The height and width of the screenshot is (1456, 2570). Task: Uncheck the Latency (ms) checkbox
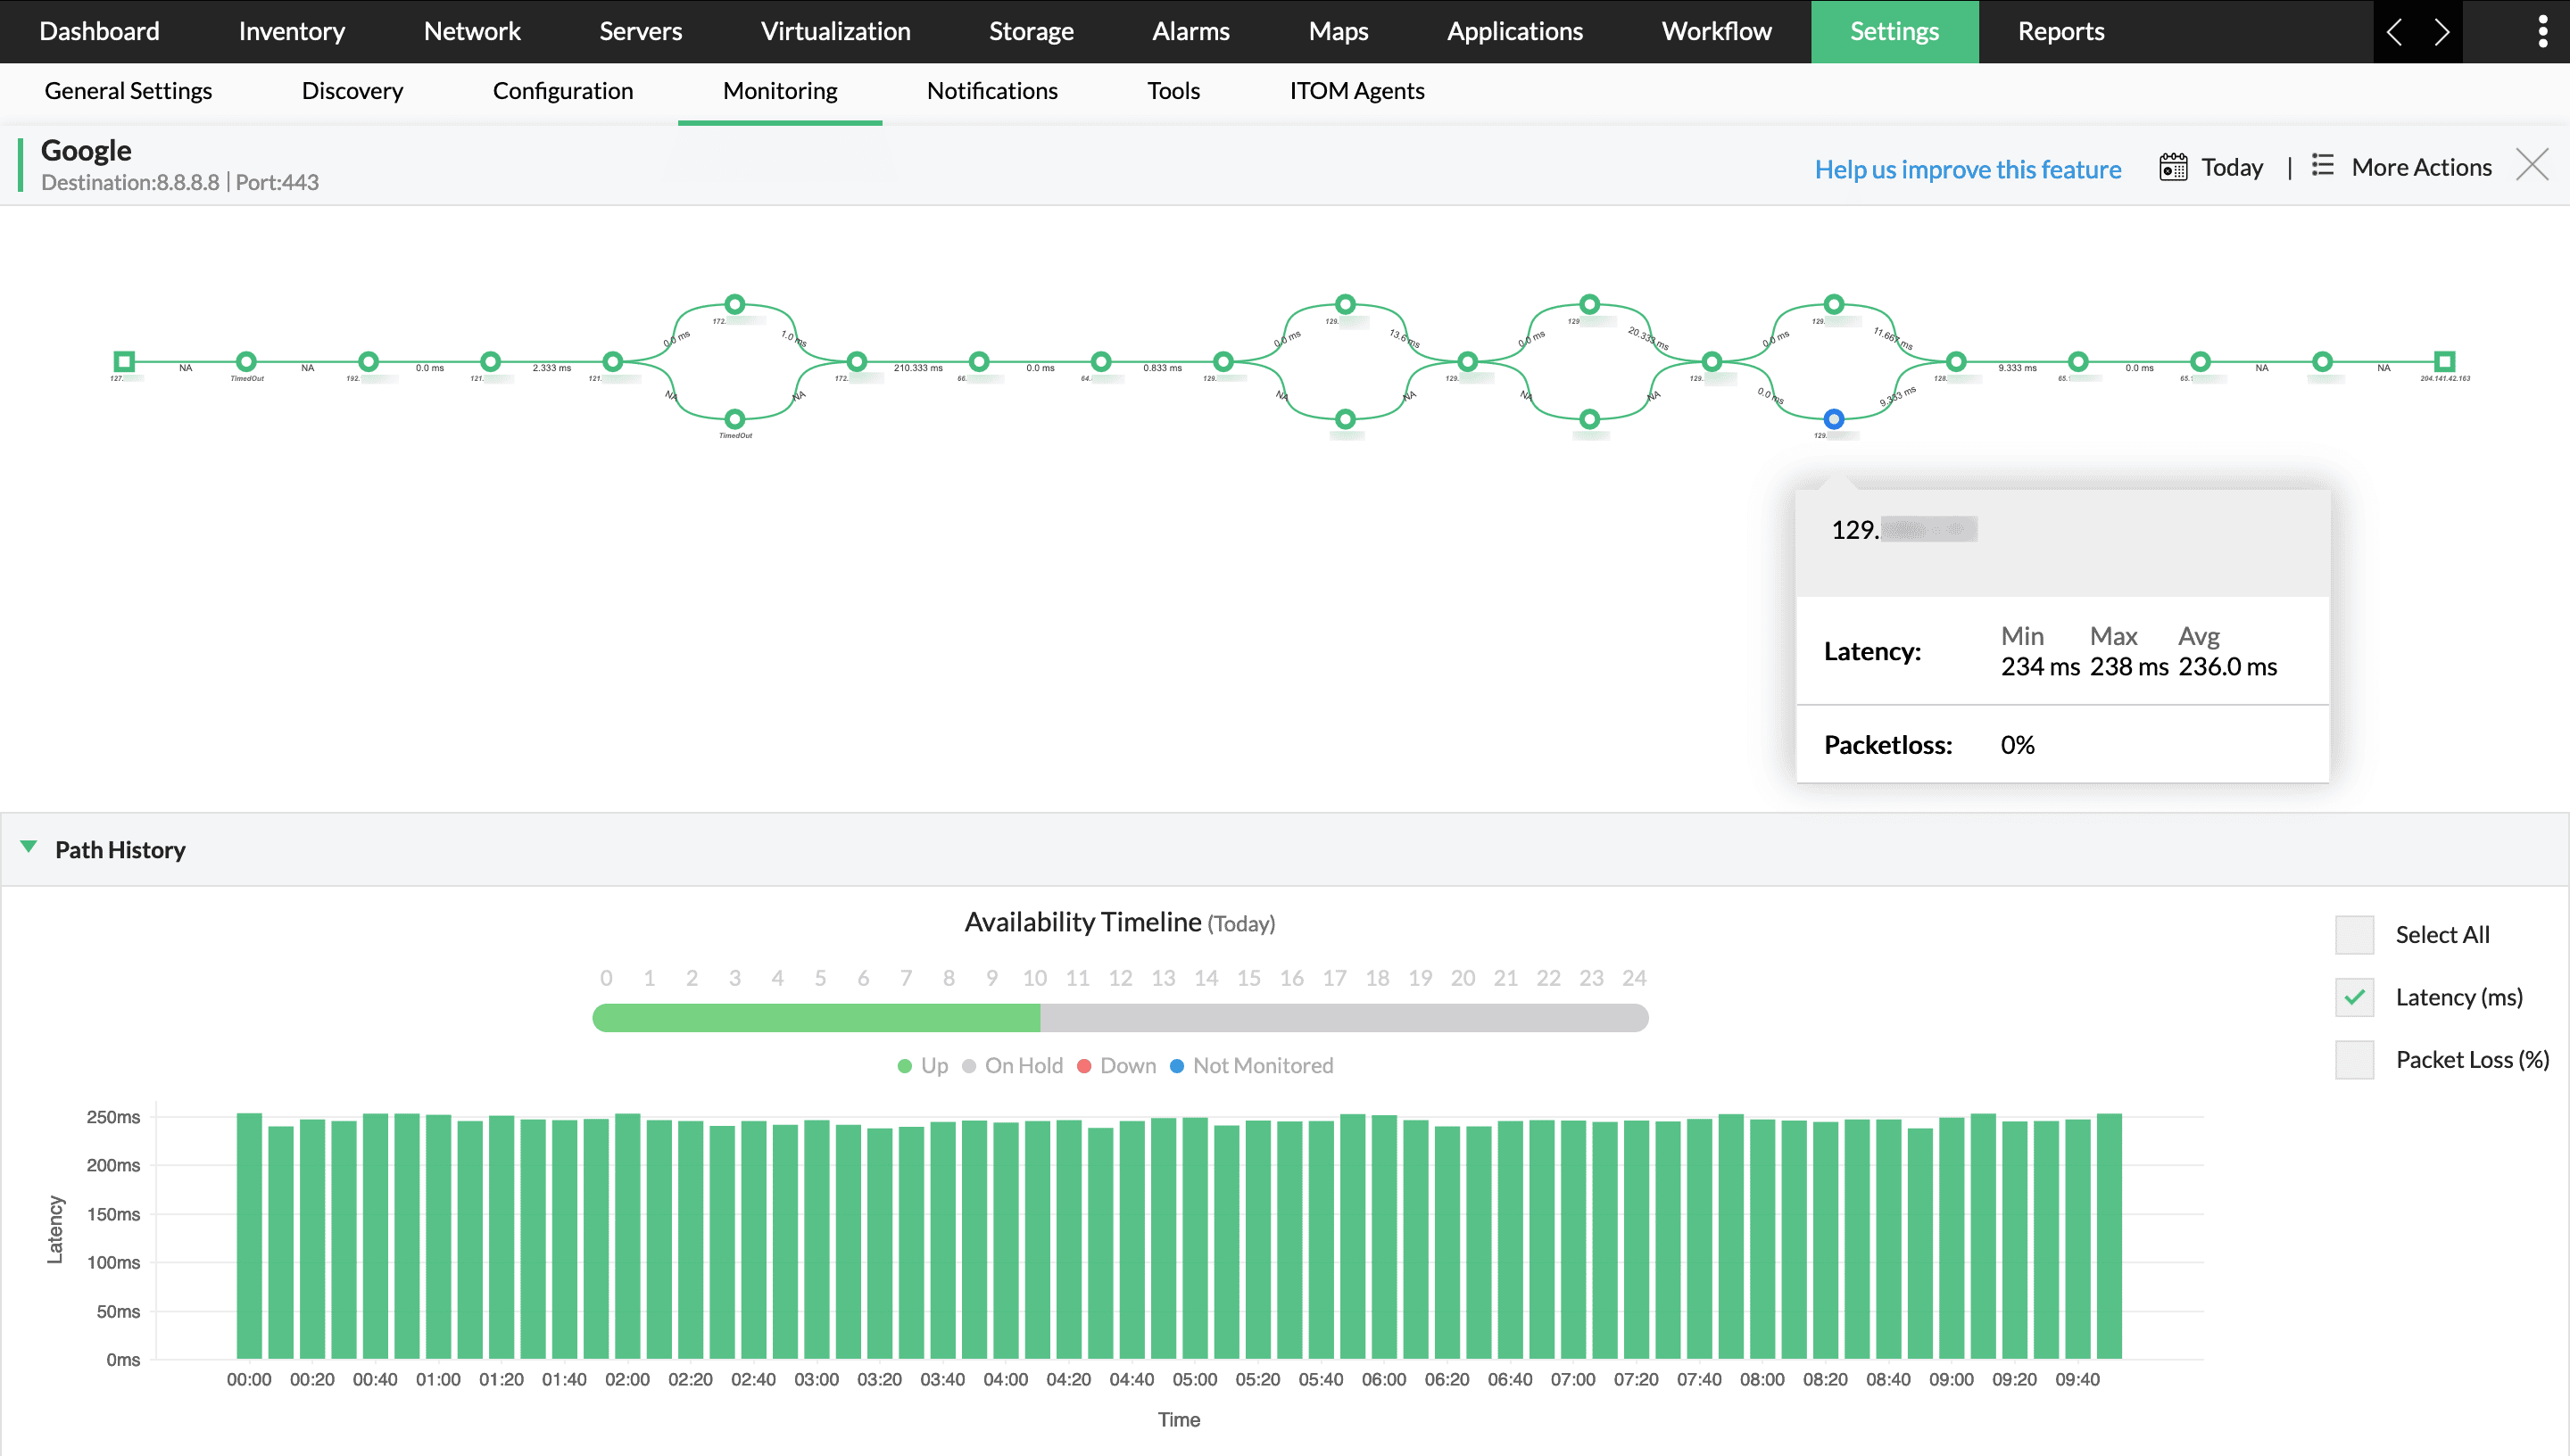click(2354, 997)
